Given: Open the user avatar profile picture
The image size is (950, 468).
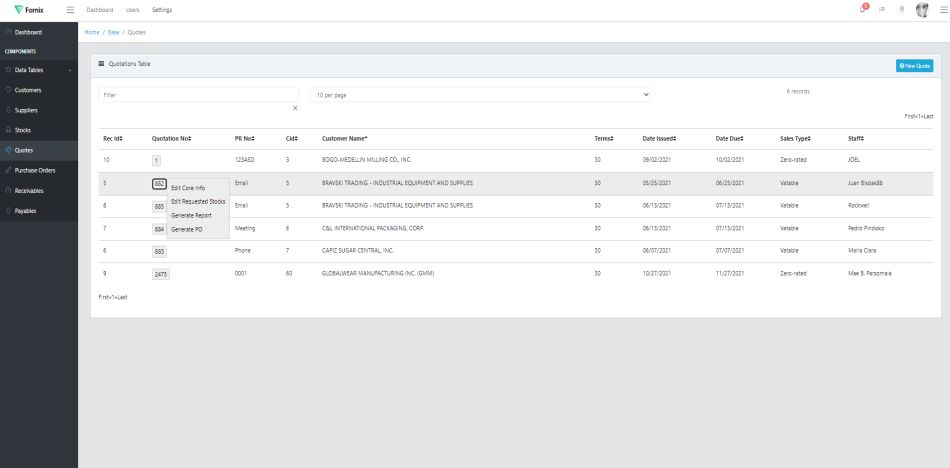Looking at the screenshot, I should (x=922, y=10).
